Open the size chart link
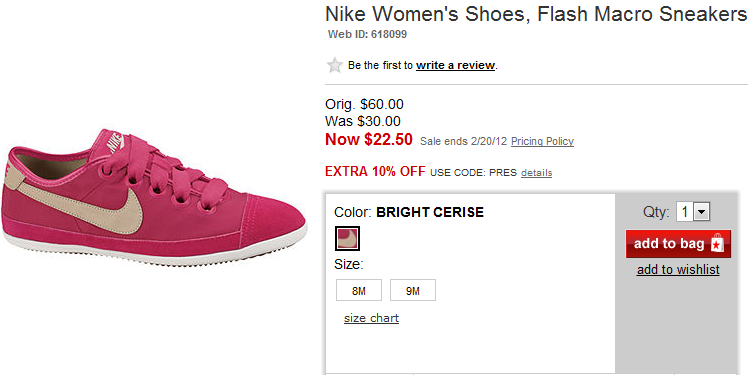This screenshot has height=375, width=753. (371, 318)
